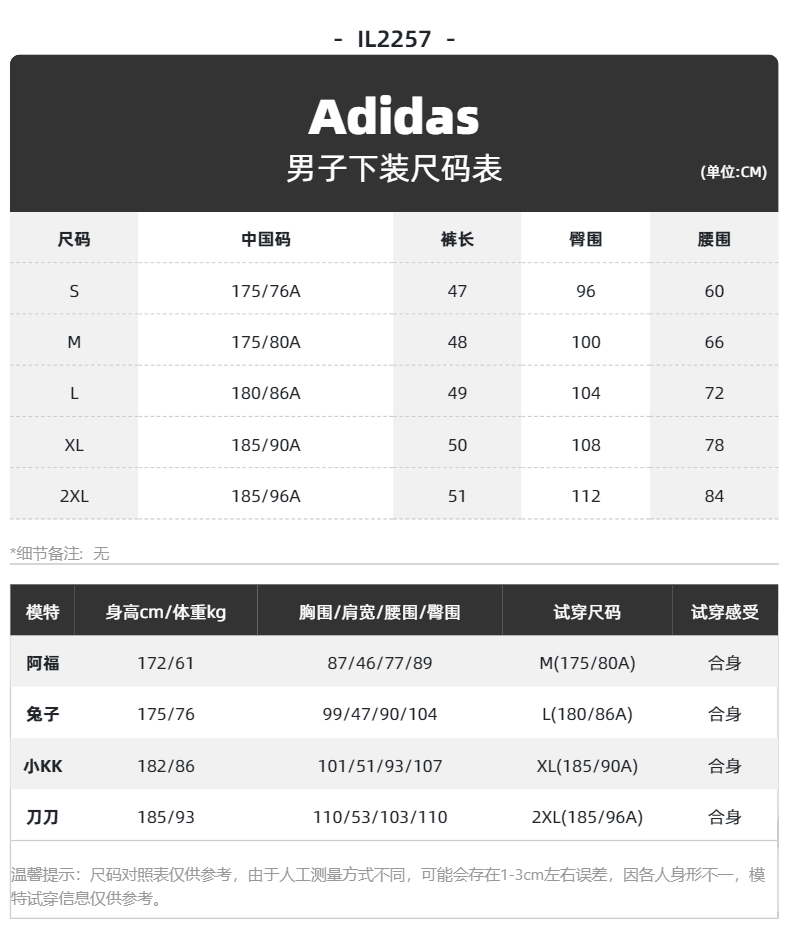
Task: Click the 细节备注 note text
Action: point(59,553)
